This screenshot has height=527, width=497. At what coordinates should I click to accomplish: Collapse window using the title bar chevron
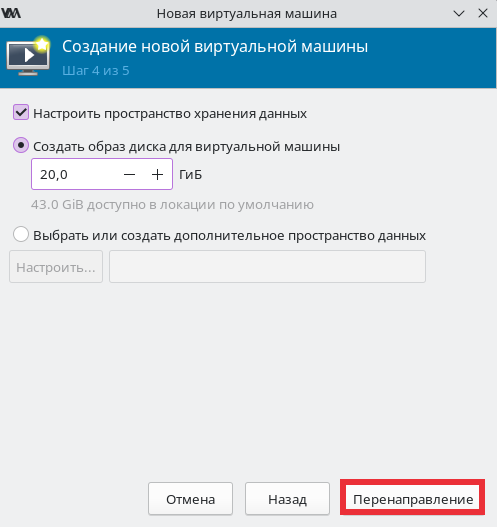coord(459,13)
